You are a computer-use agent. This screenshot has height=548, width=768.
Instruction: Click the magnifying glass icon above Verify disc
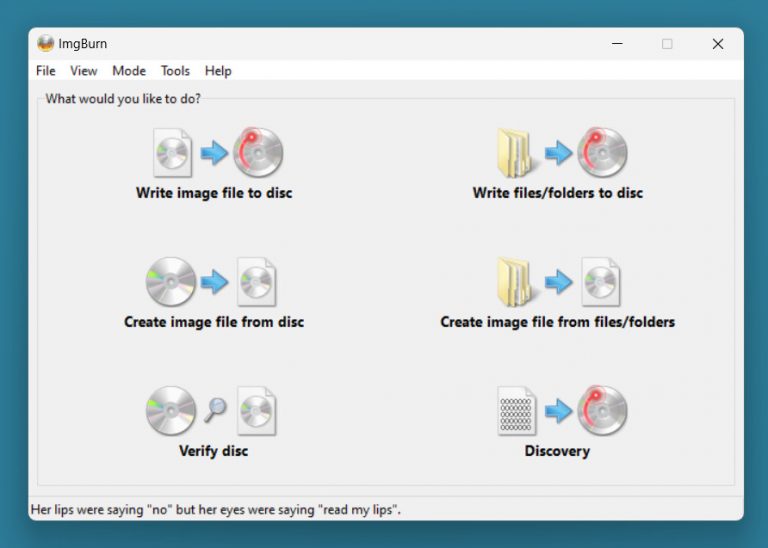[215, 409]
